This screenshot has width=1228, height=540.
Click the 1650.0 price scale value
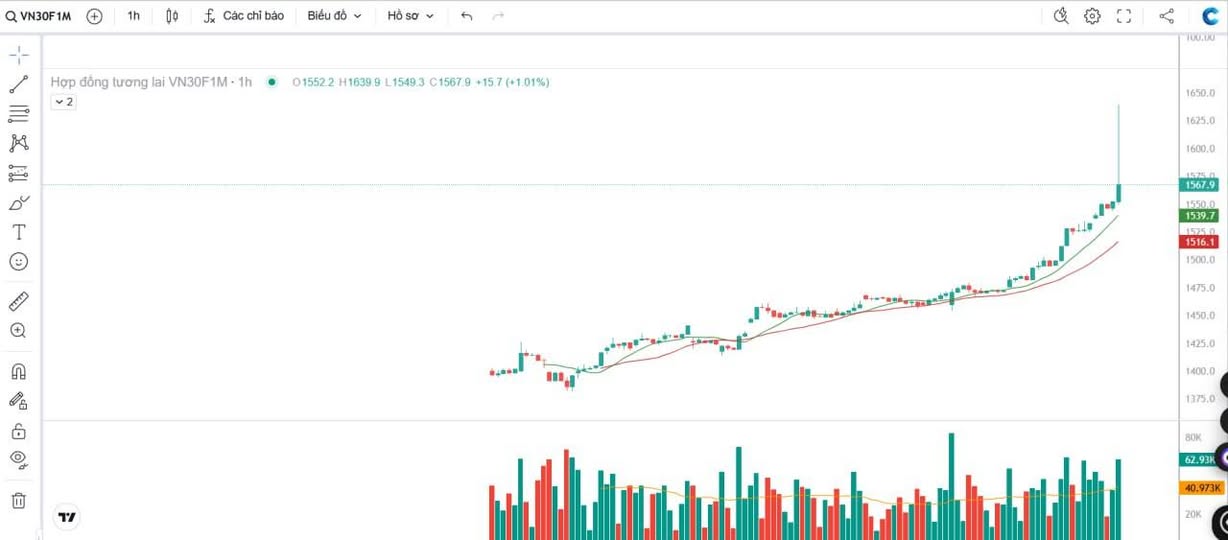click(x=1199, y=93)
